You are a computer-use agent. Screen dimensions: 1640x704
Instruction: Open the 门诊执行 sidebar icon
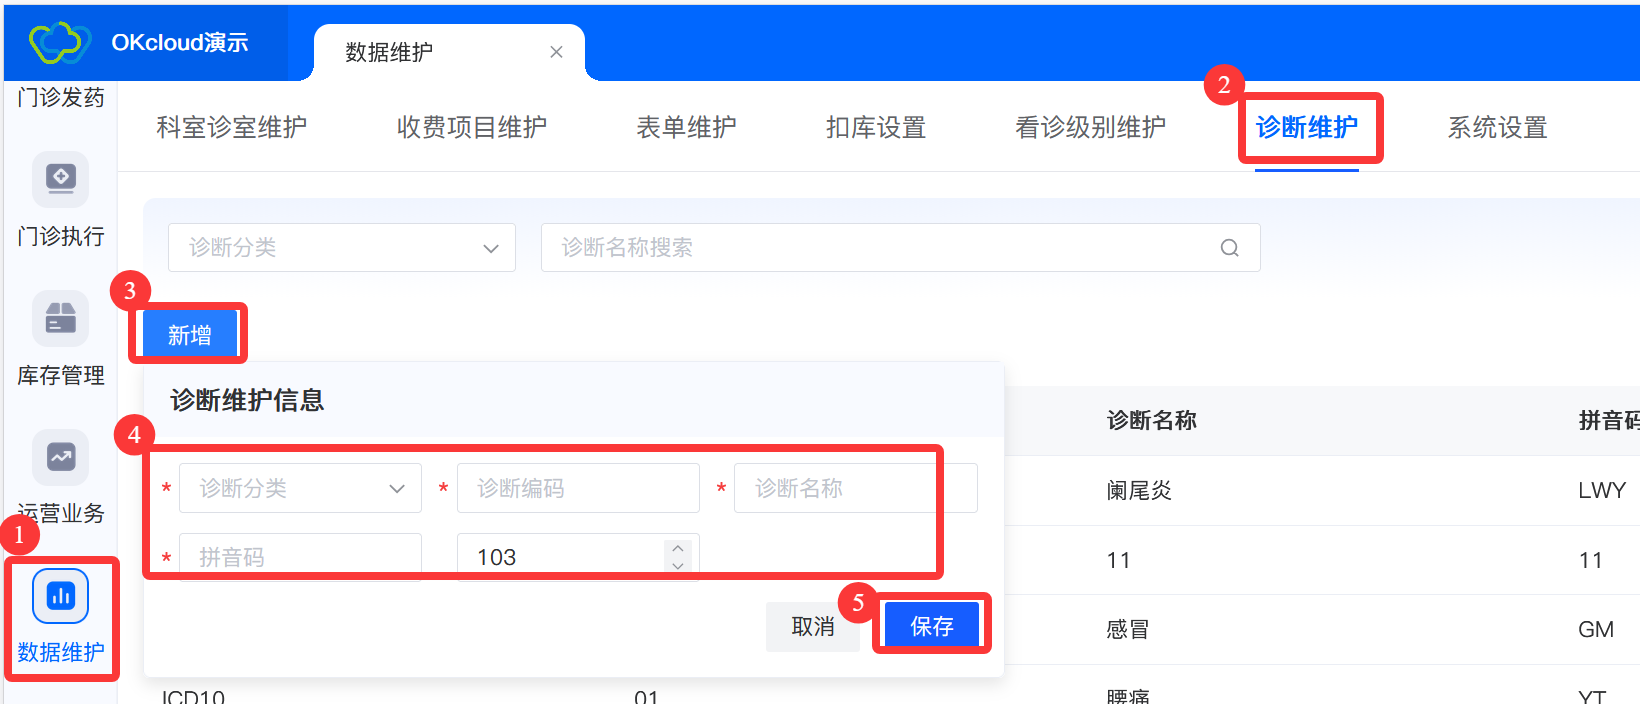point(61,179)
